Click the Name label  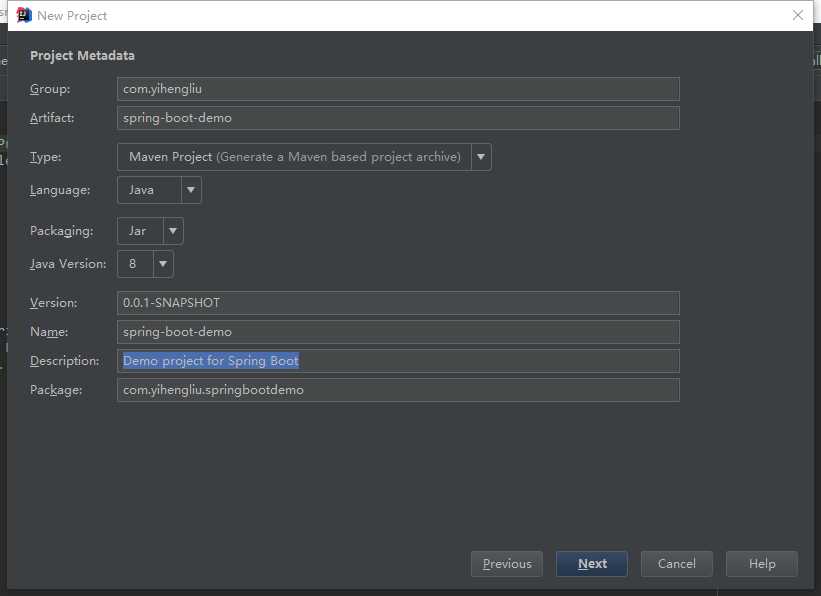pos(49,332)
